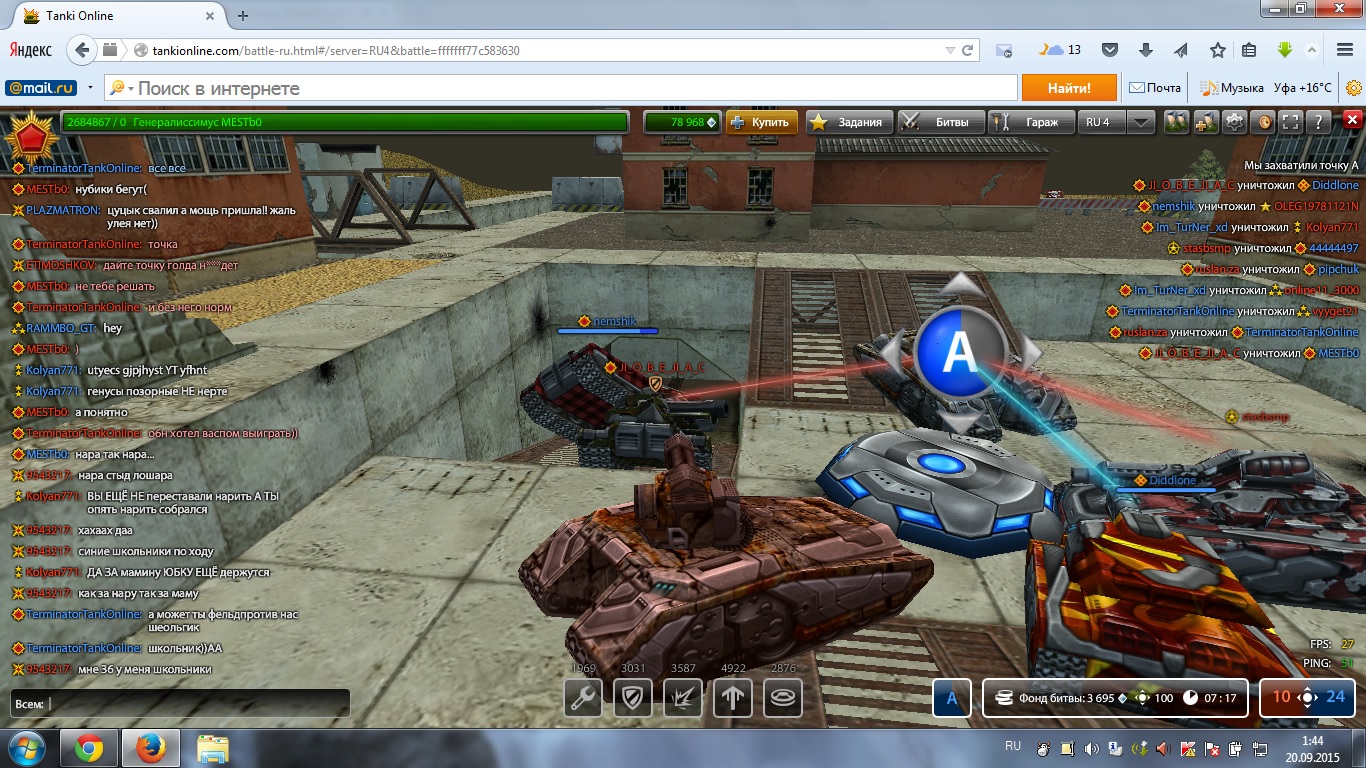Go back with the browser back arrow
The width and height of the screenshot is (1366, 768).
(82, 50)
